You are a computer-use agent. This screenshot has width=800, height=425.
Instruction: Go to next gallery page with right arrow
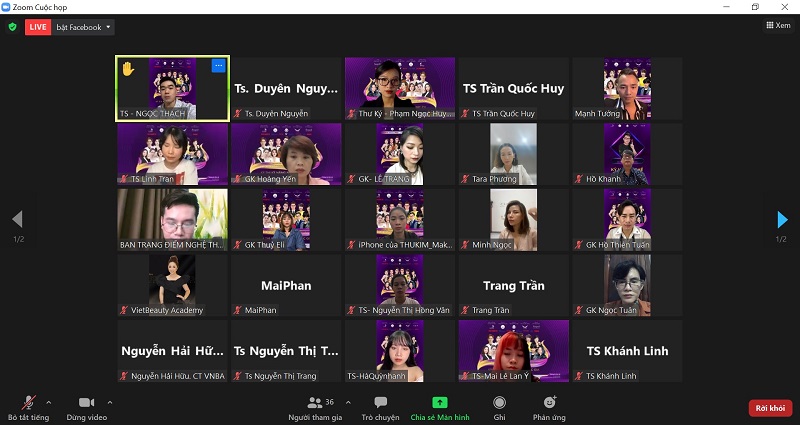point(782,220)
